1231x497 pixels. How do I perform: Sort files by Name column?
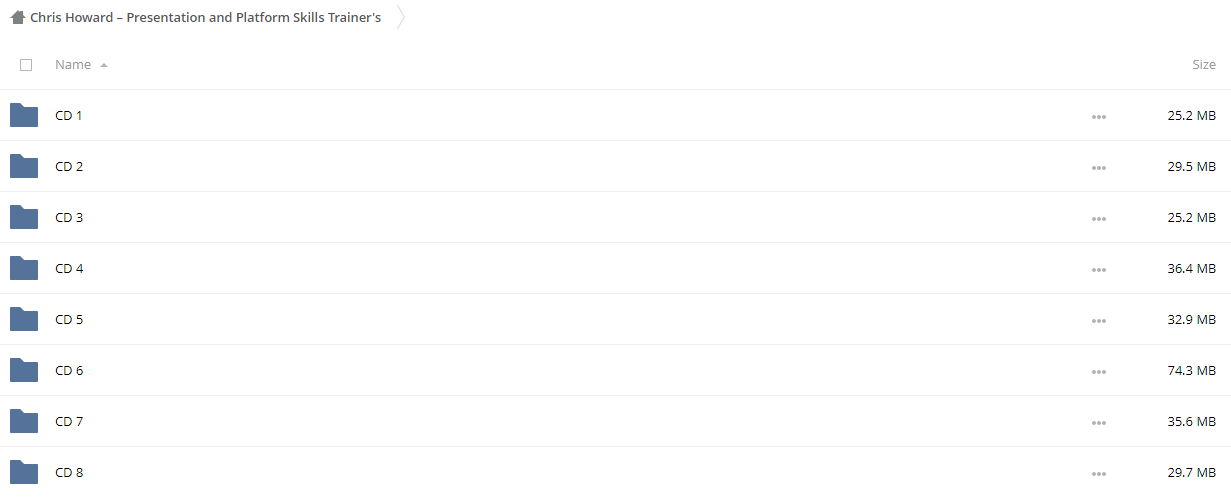(x=73, y=64)
